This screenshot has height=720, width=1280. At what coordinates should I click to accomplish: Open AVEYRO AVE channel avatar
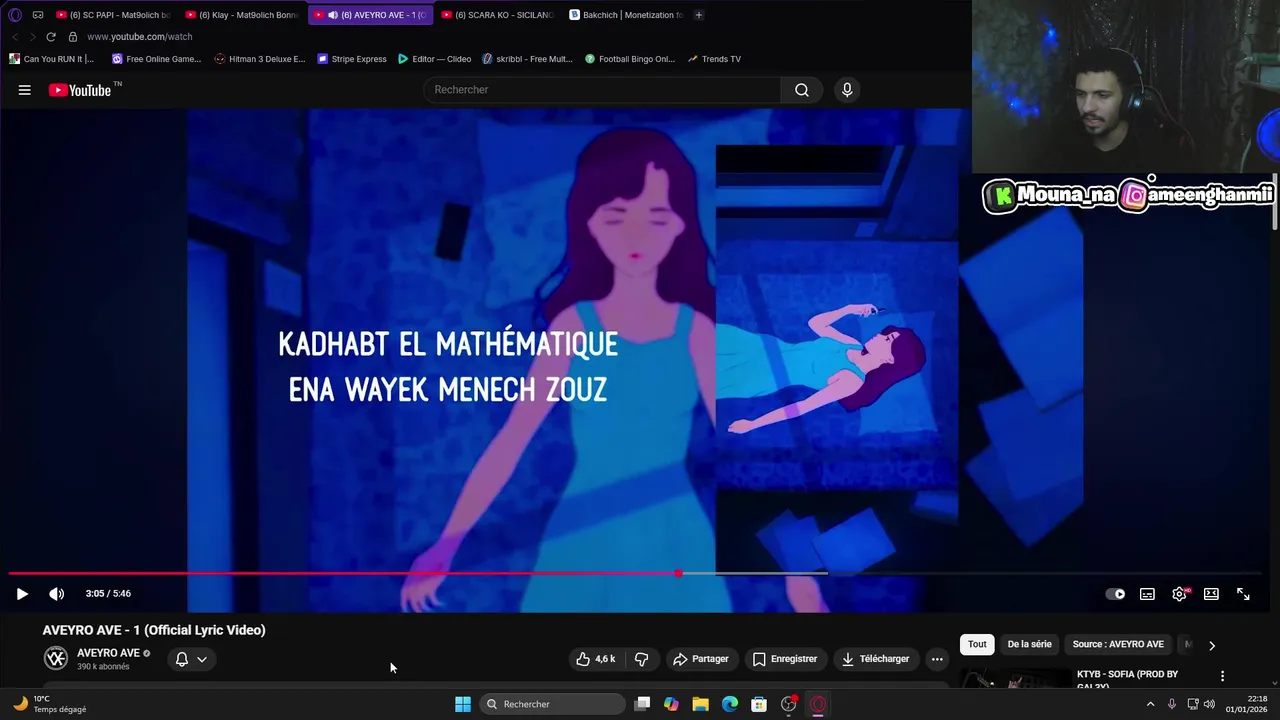(x=56, y=658)
